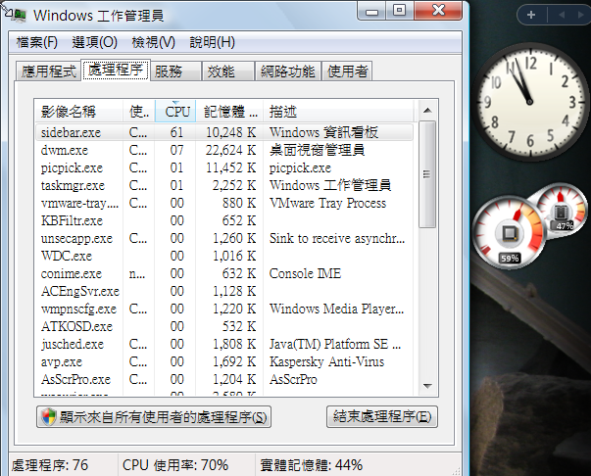Image resolution: width=591 pixels, height=476 pixels.
Task: Select the 處理程序 tab
Action: pyautogui.click(x=115, y=70)
